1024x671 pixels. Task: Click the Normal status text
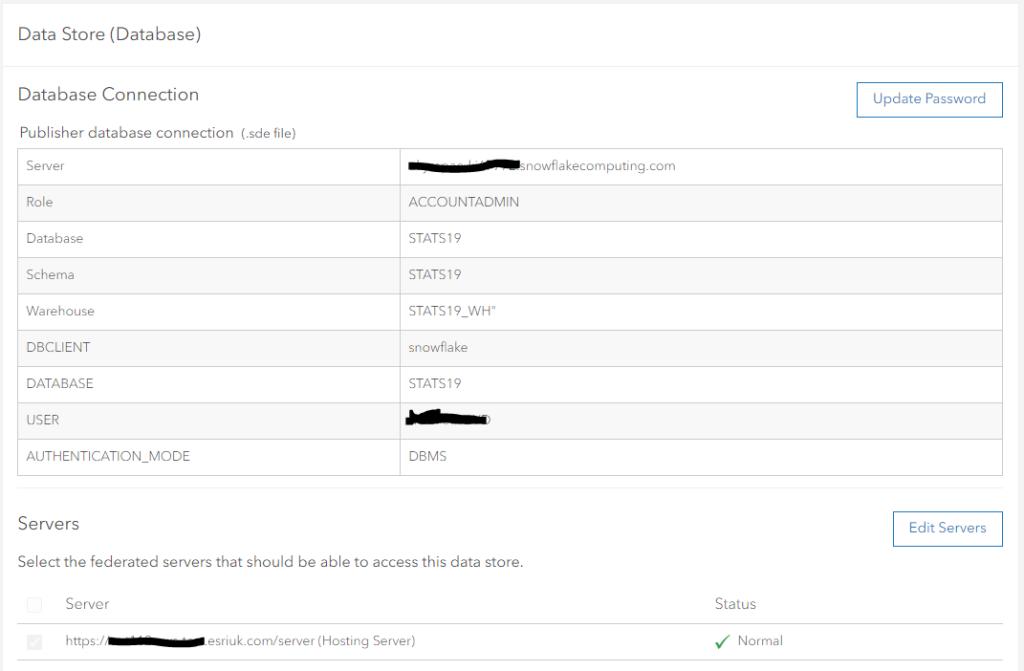[760, 641]
